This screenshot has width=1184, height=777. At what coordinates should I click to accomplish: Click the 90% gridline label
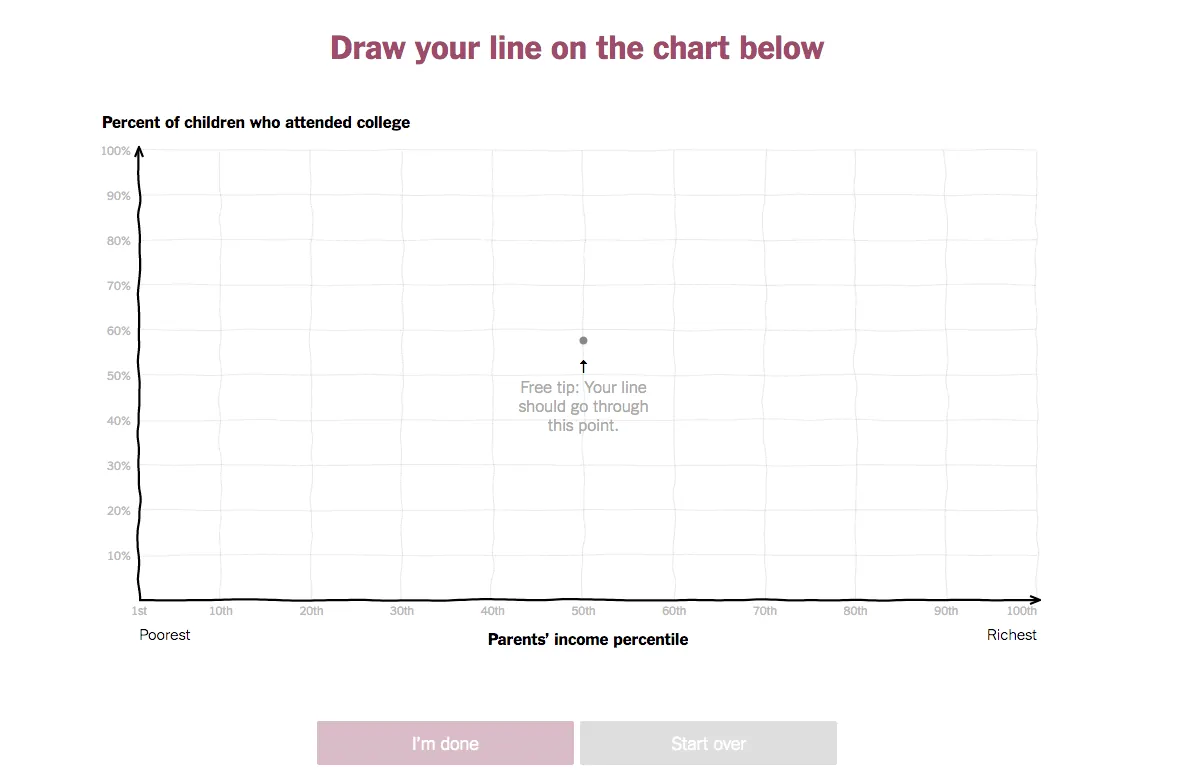pyautogui.click(x=117, y=195)
